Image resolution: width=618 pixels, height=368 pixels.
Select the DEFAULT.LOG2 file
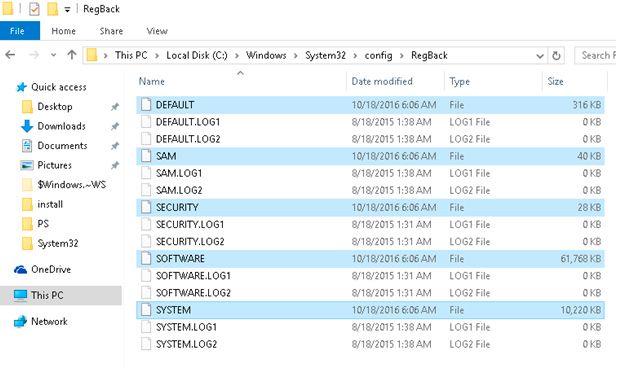click(370, 139)
